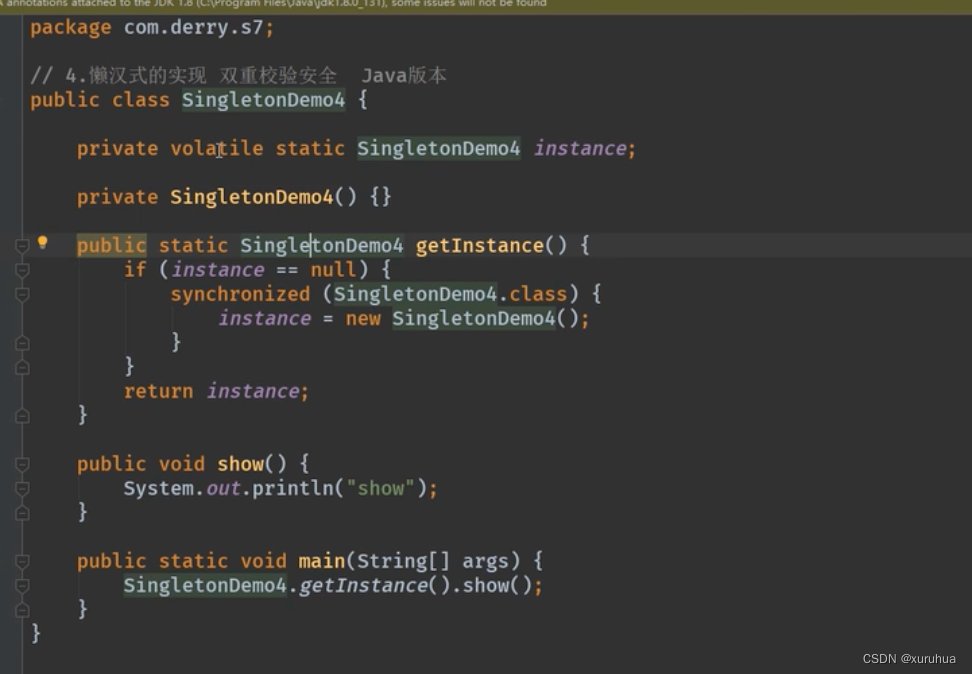Click the 'String[]' parameter type

click(403, 562)
